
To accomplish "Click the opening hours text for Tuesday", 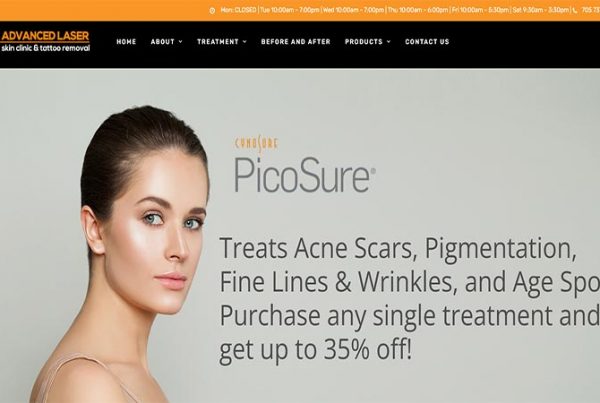I will [290, 10].
